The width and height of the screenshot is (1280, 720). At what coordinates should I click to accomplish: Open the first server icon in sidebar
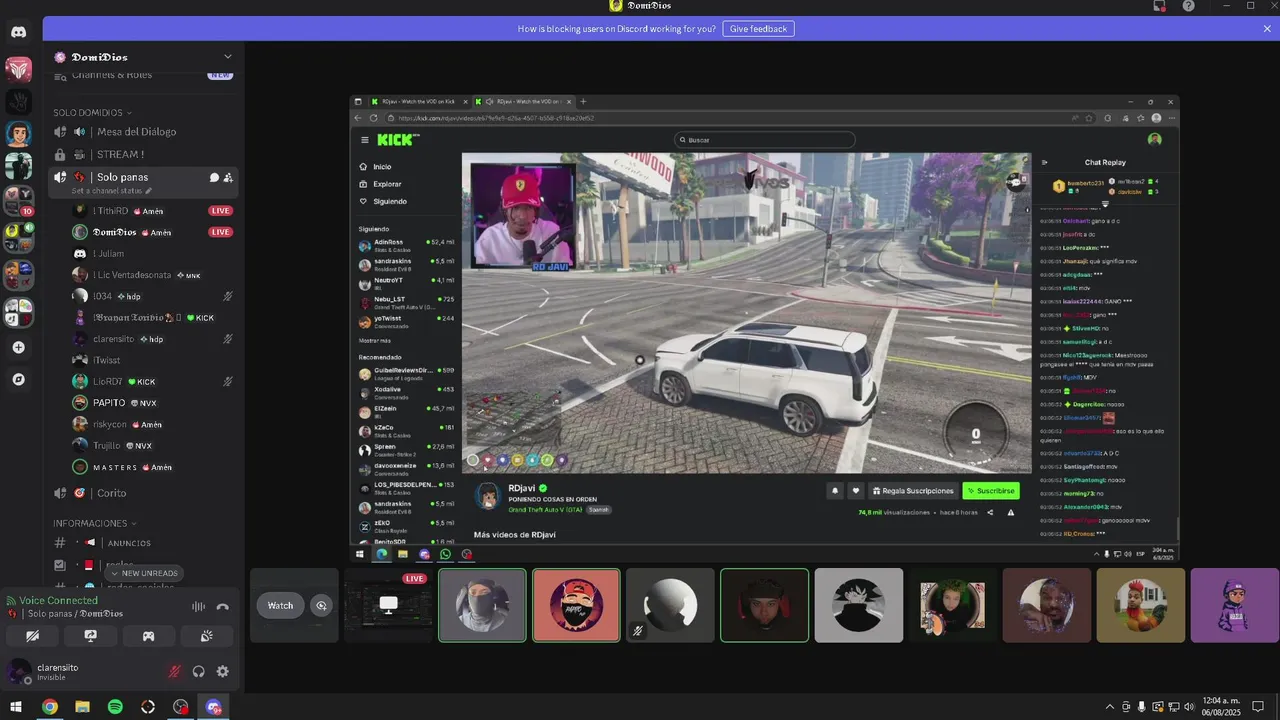(19, 69)
